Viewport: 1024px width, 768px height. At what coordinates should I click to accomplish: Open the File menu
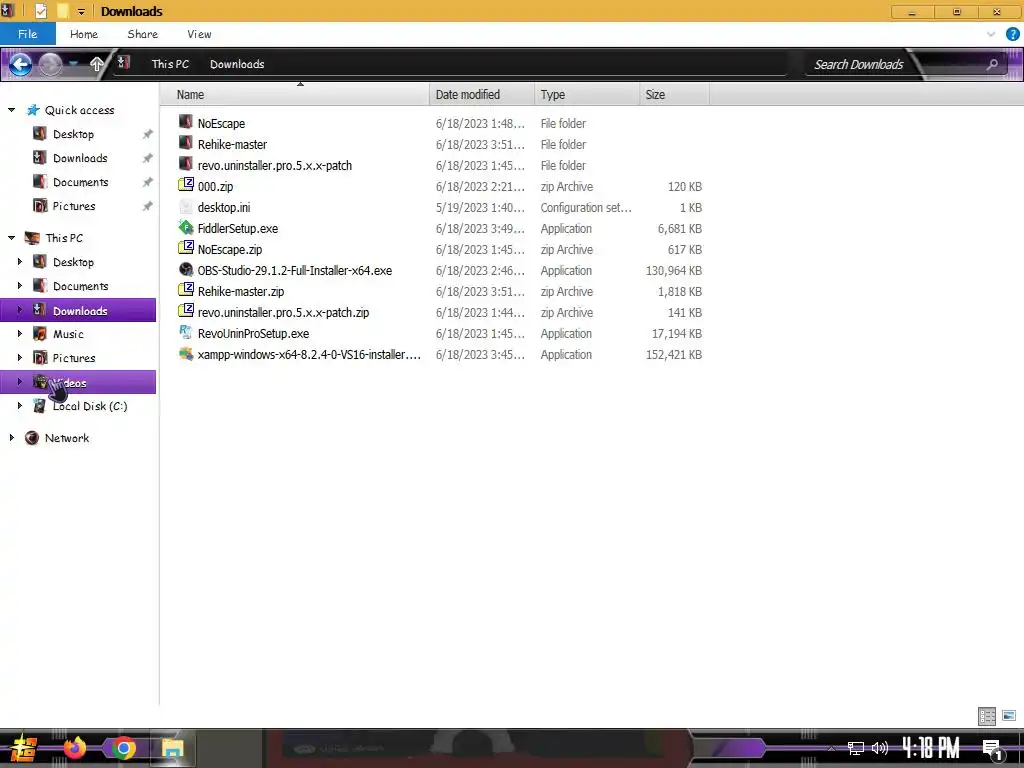pyautogui.click(x=27, y=34)
